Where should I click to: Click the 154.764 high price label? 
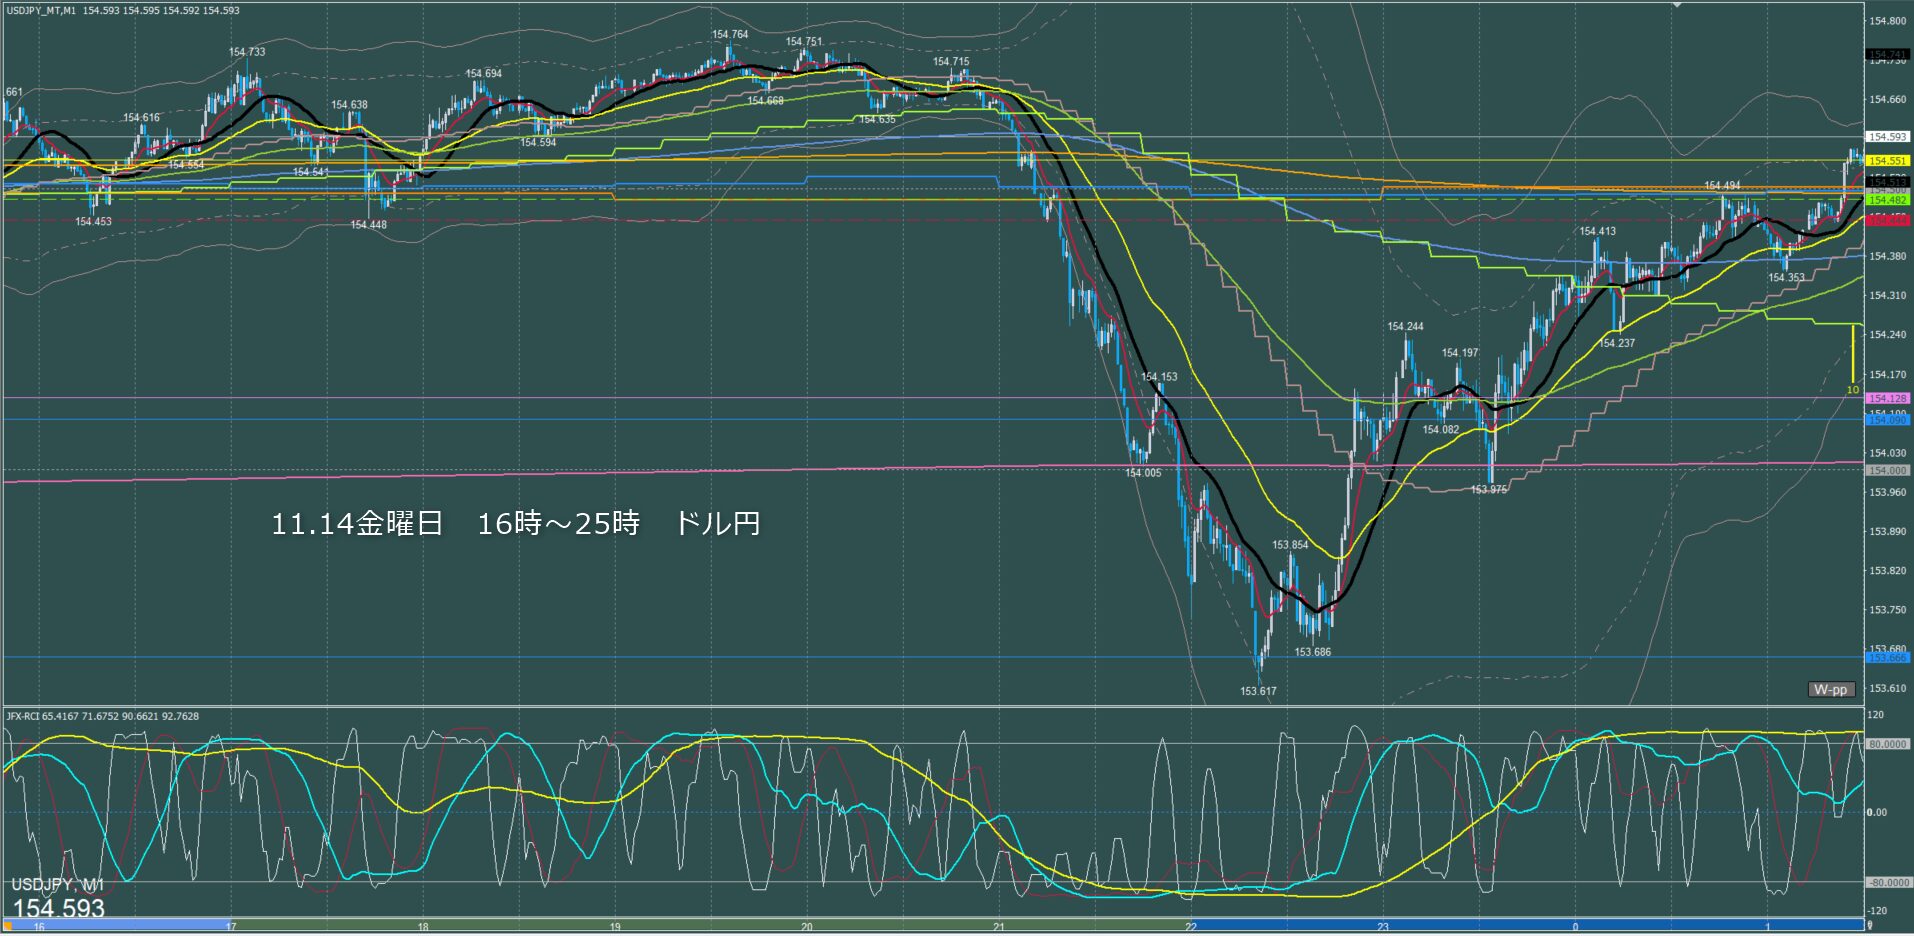click(730, 34)
